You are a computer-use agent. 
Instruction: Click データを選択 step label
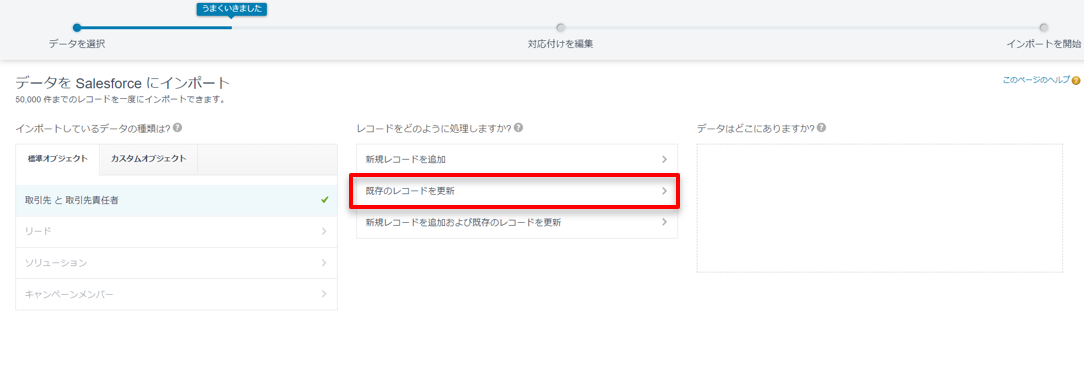point(77,44)
